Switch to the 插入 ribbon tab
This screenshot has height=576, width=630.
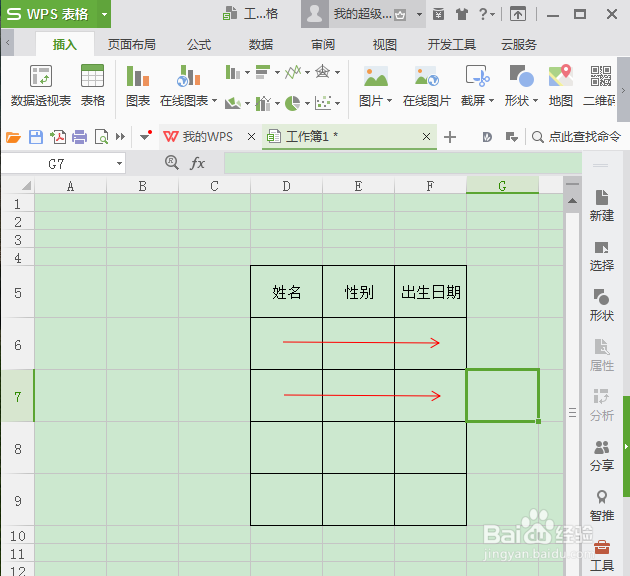[65, 45]
